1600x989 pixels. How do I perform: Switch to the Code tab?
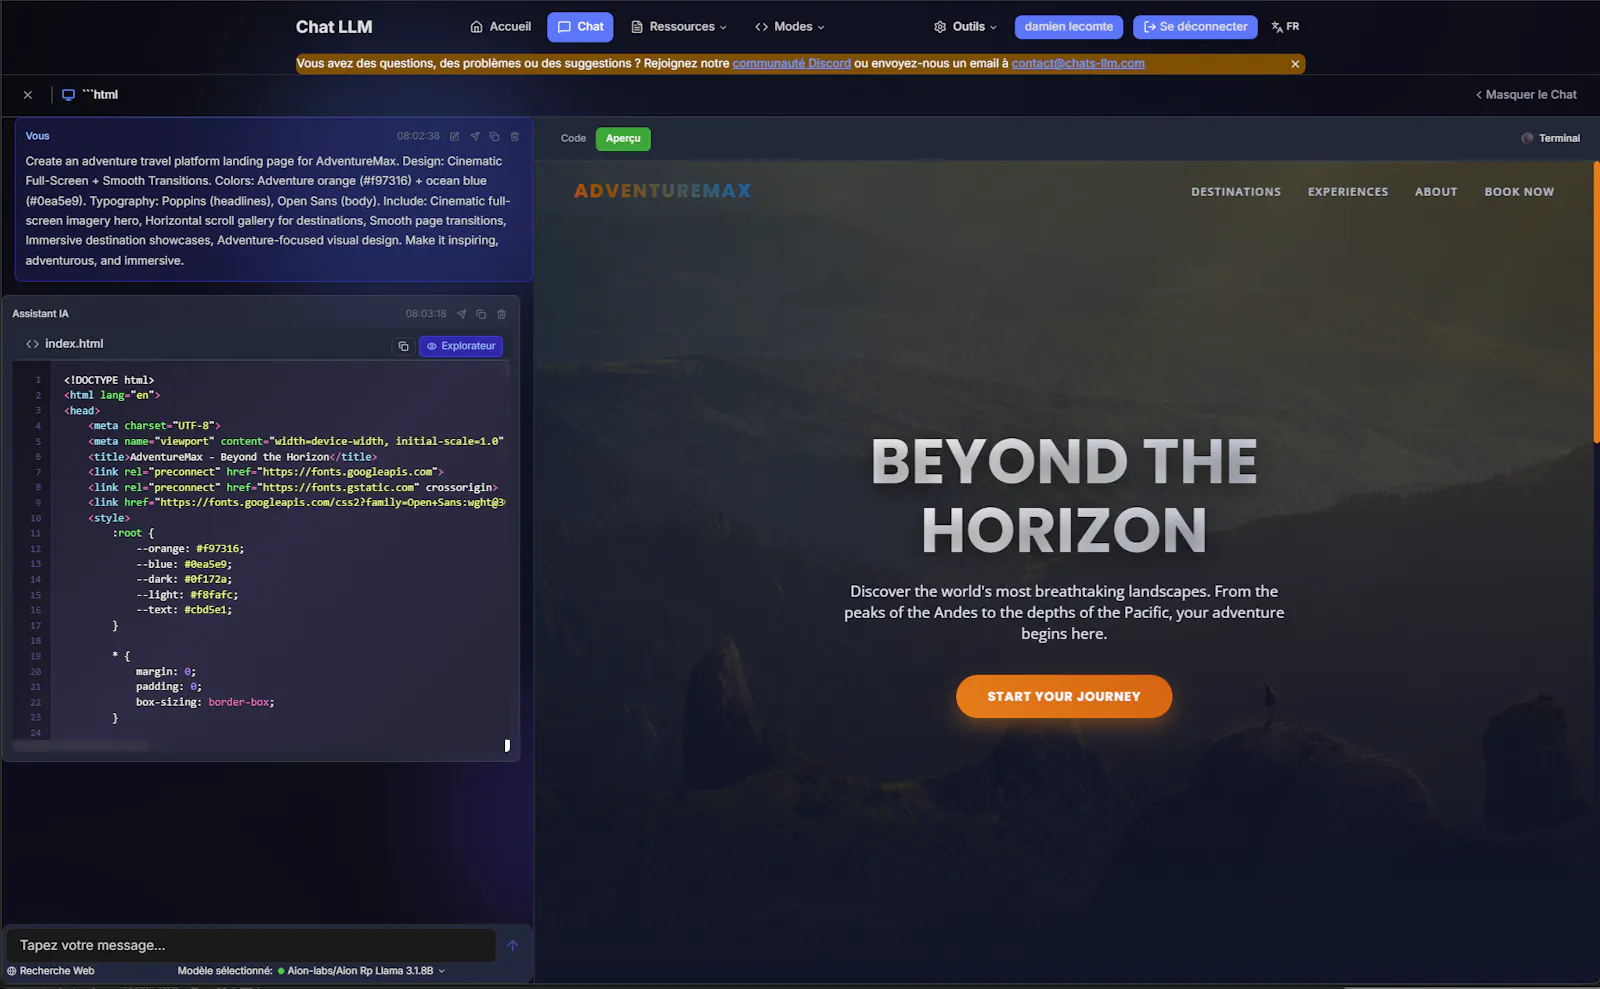tap(573, 139)
